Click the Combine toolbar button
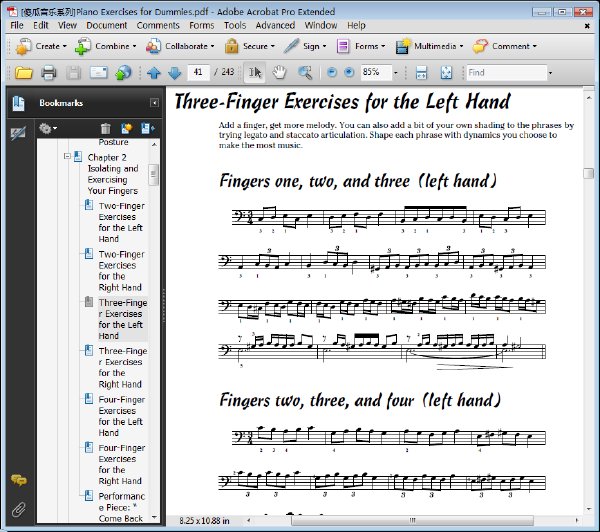This screenshot has height=532, width=600. point(106,46)
